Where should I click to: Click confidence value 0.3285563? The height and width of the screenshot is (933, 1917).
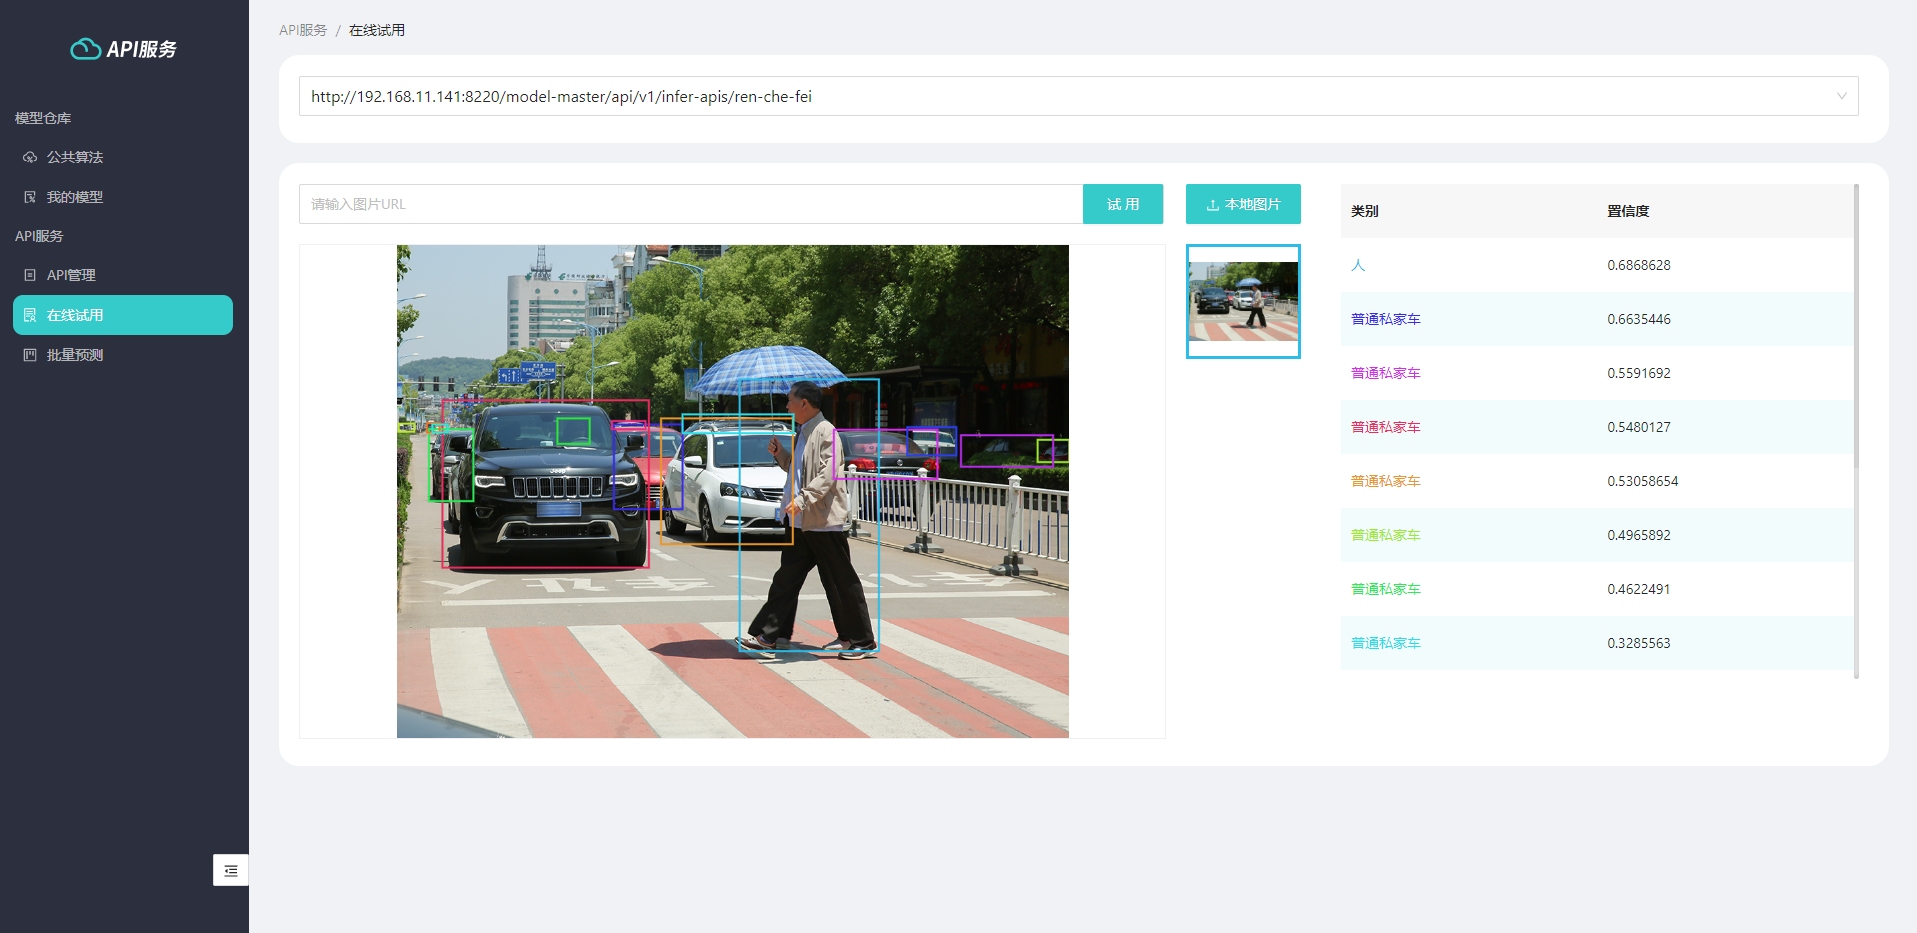point(1639,643)
